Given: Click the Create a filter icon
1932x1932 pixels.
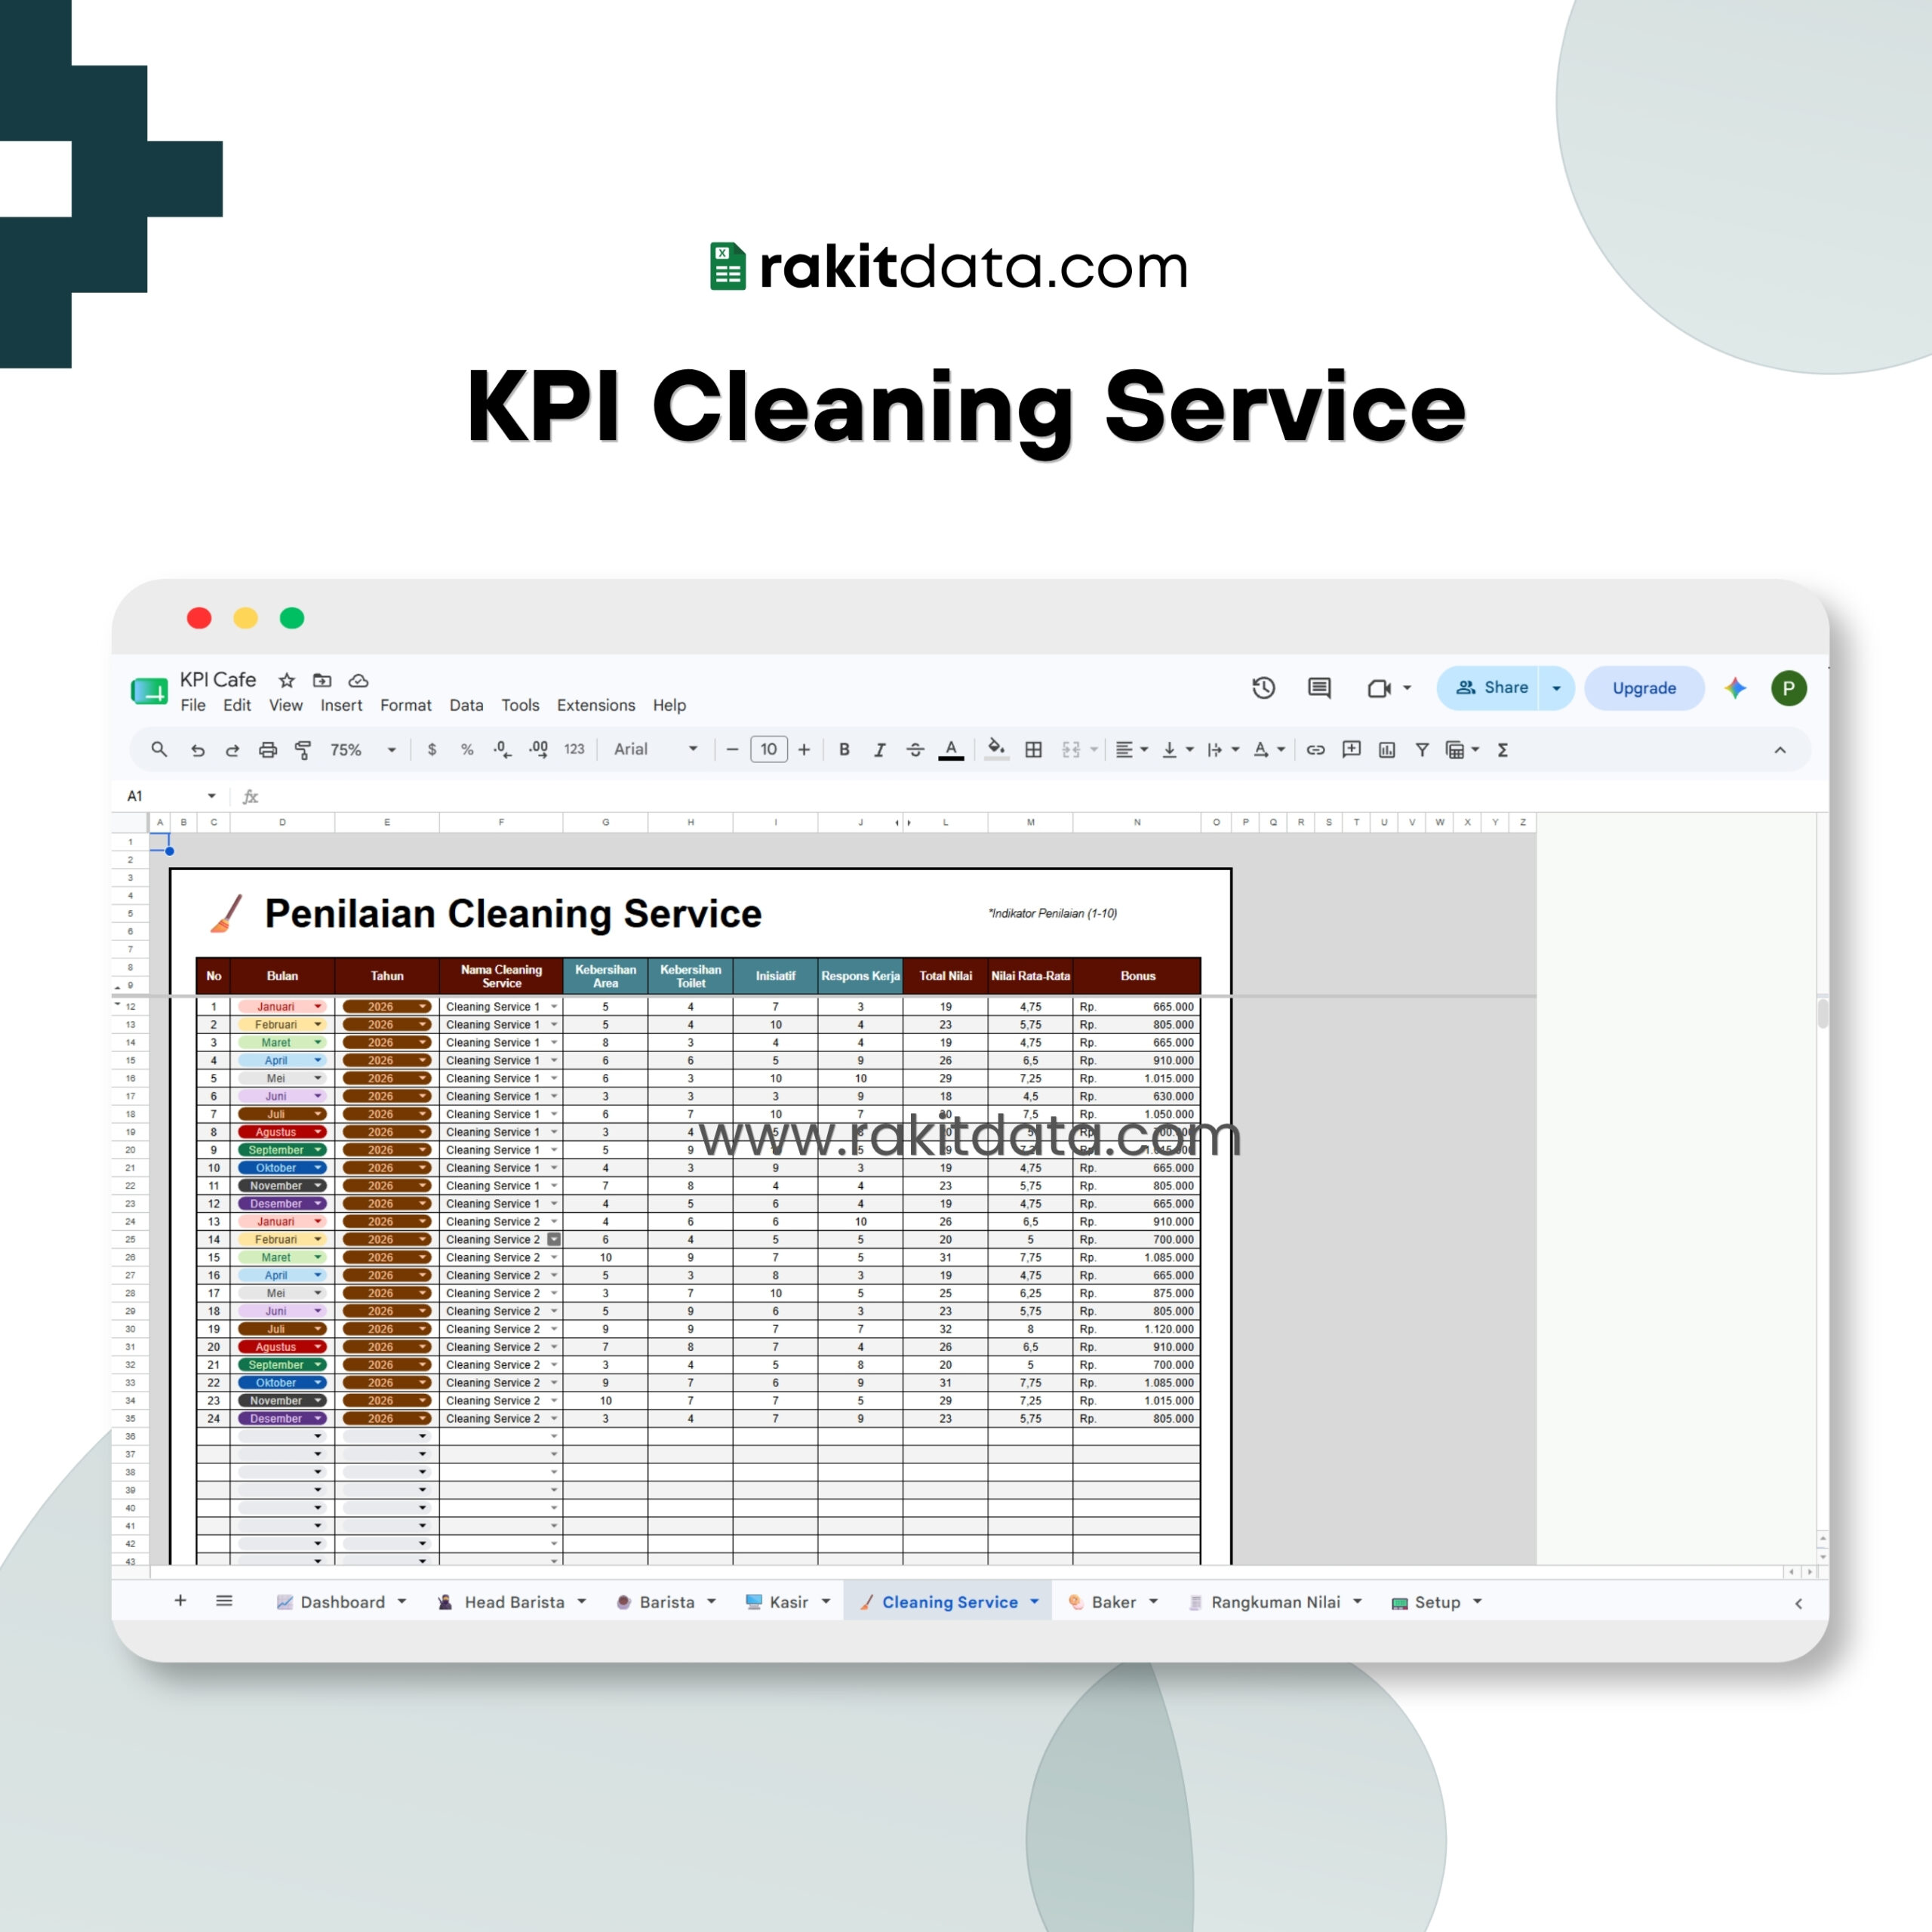Looking at the screenshot, I should tap(1422, 750).
